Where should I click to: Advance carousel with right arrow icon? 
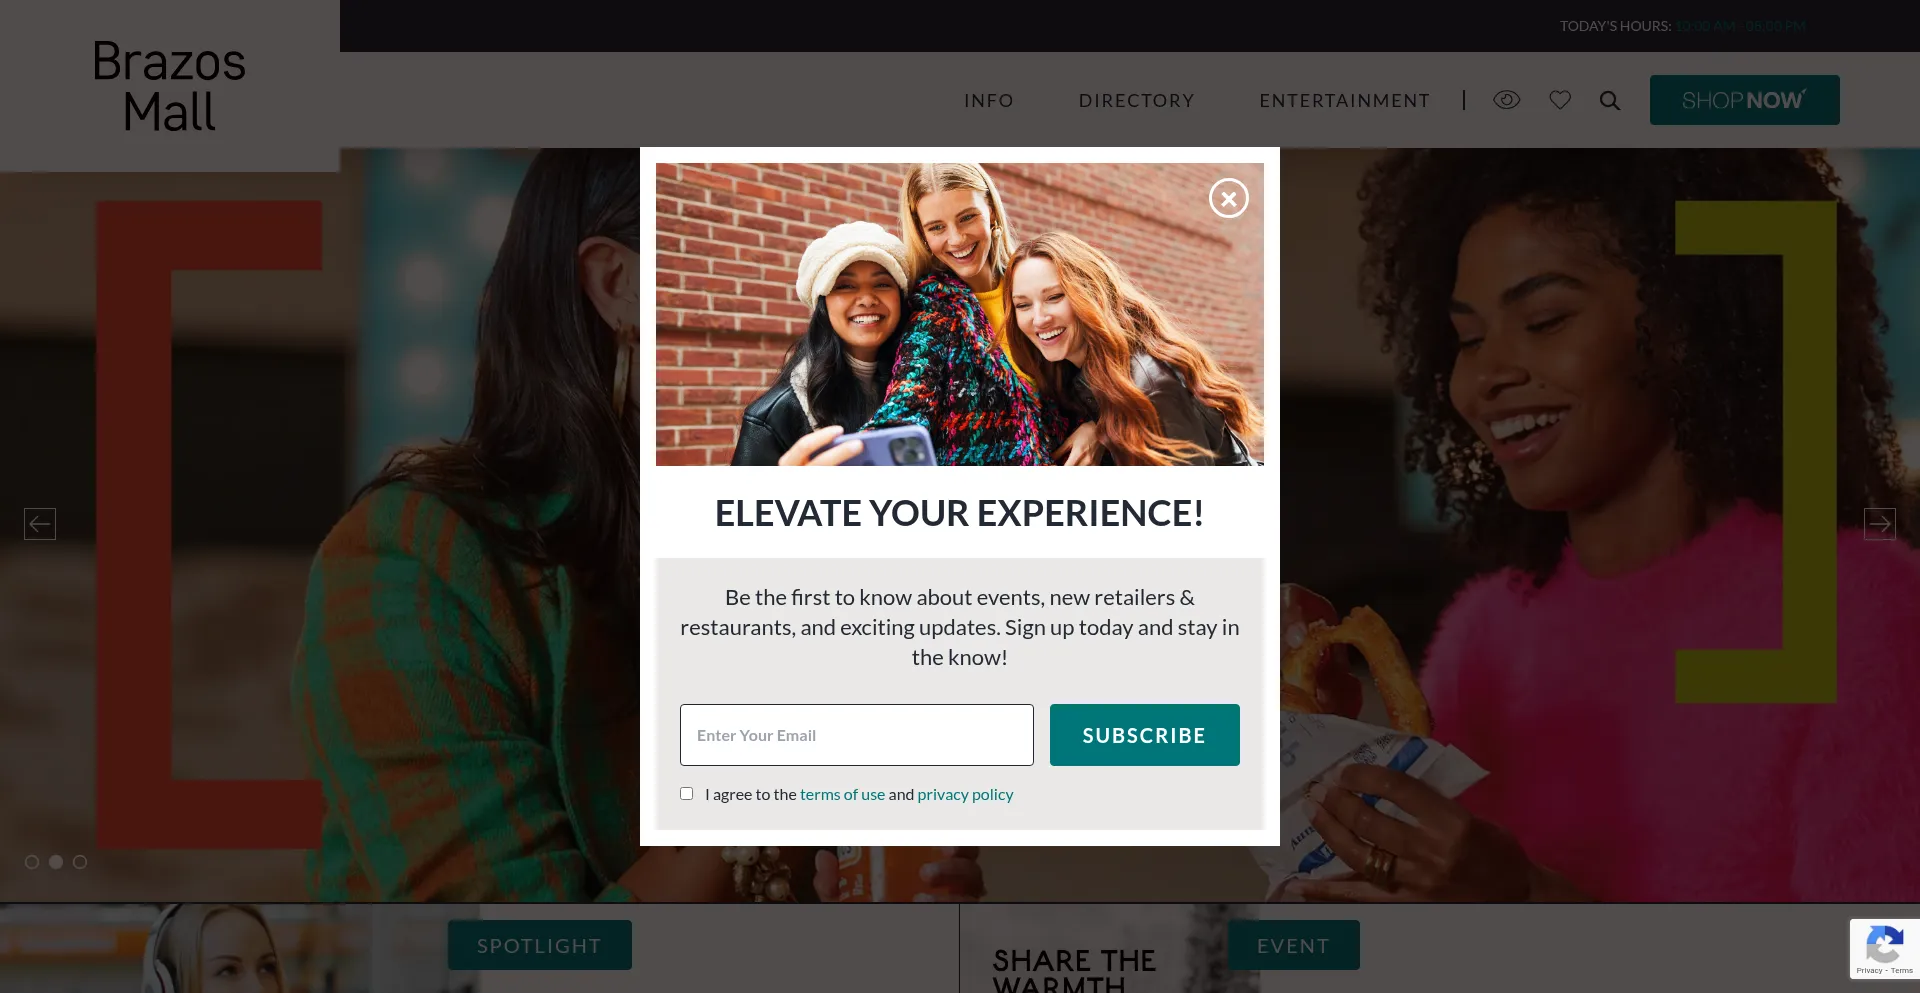point(1880,524)
